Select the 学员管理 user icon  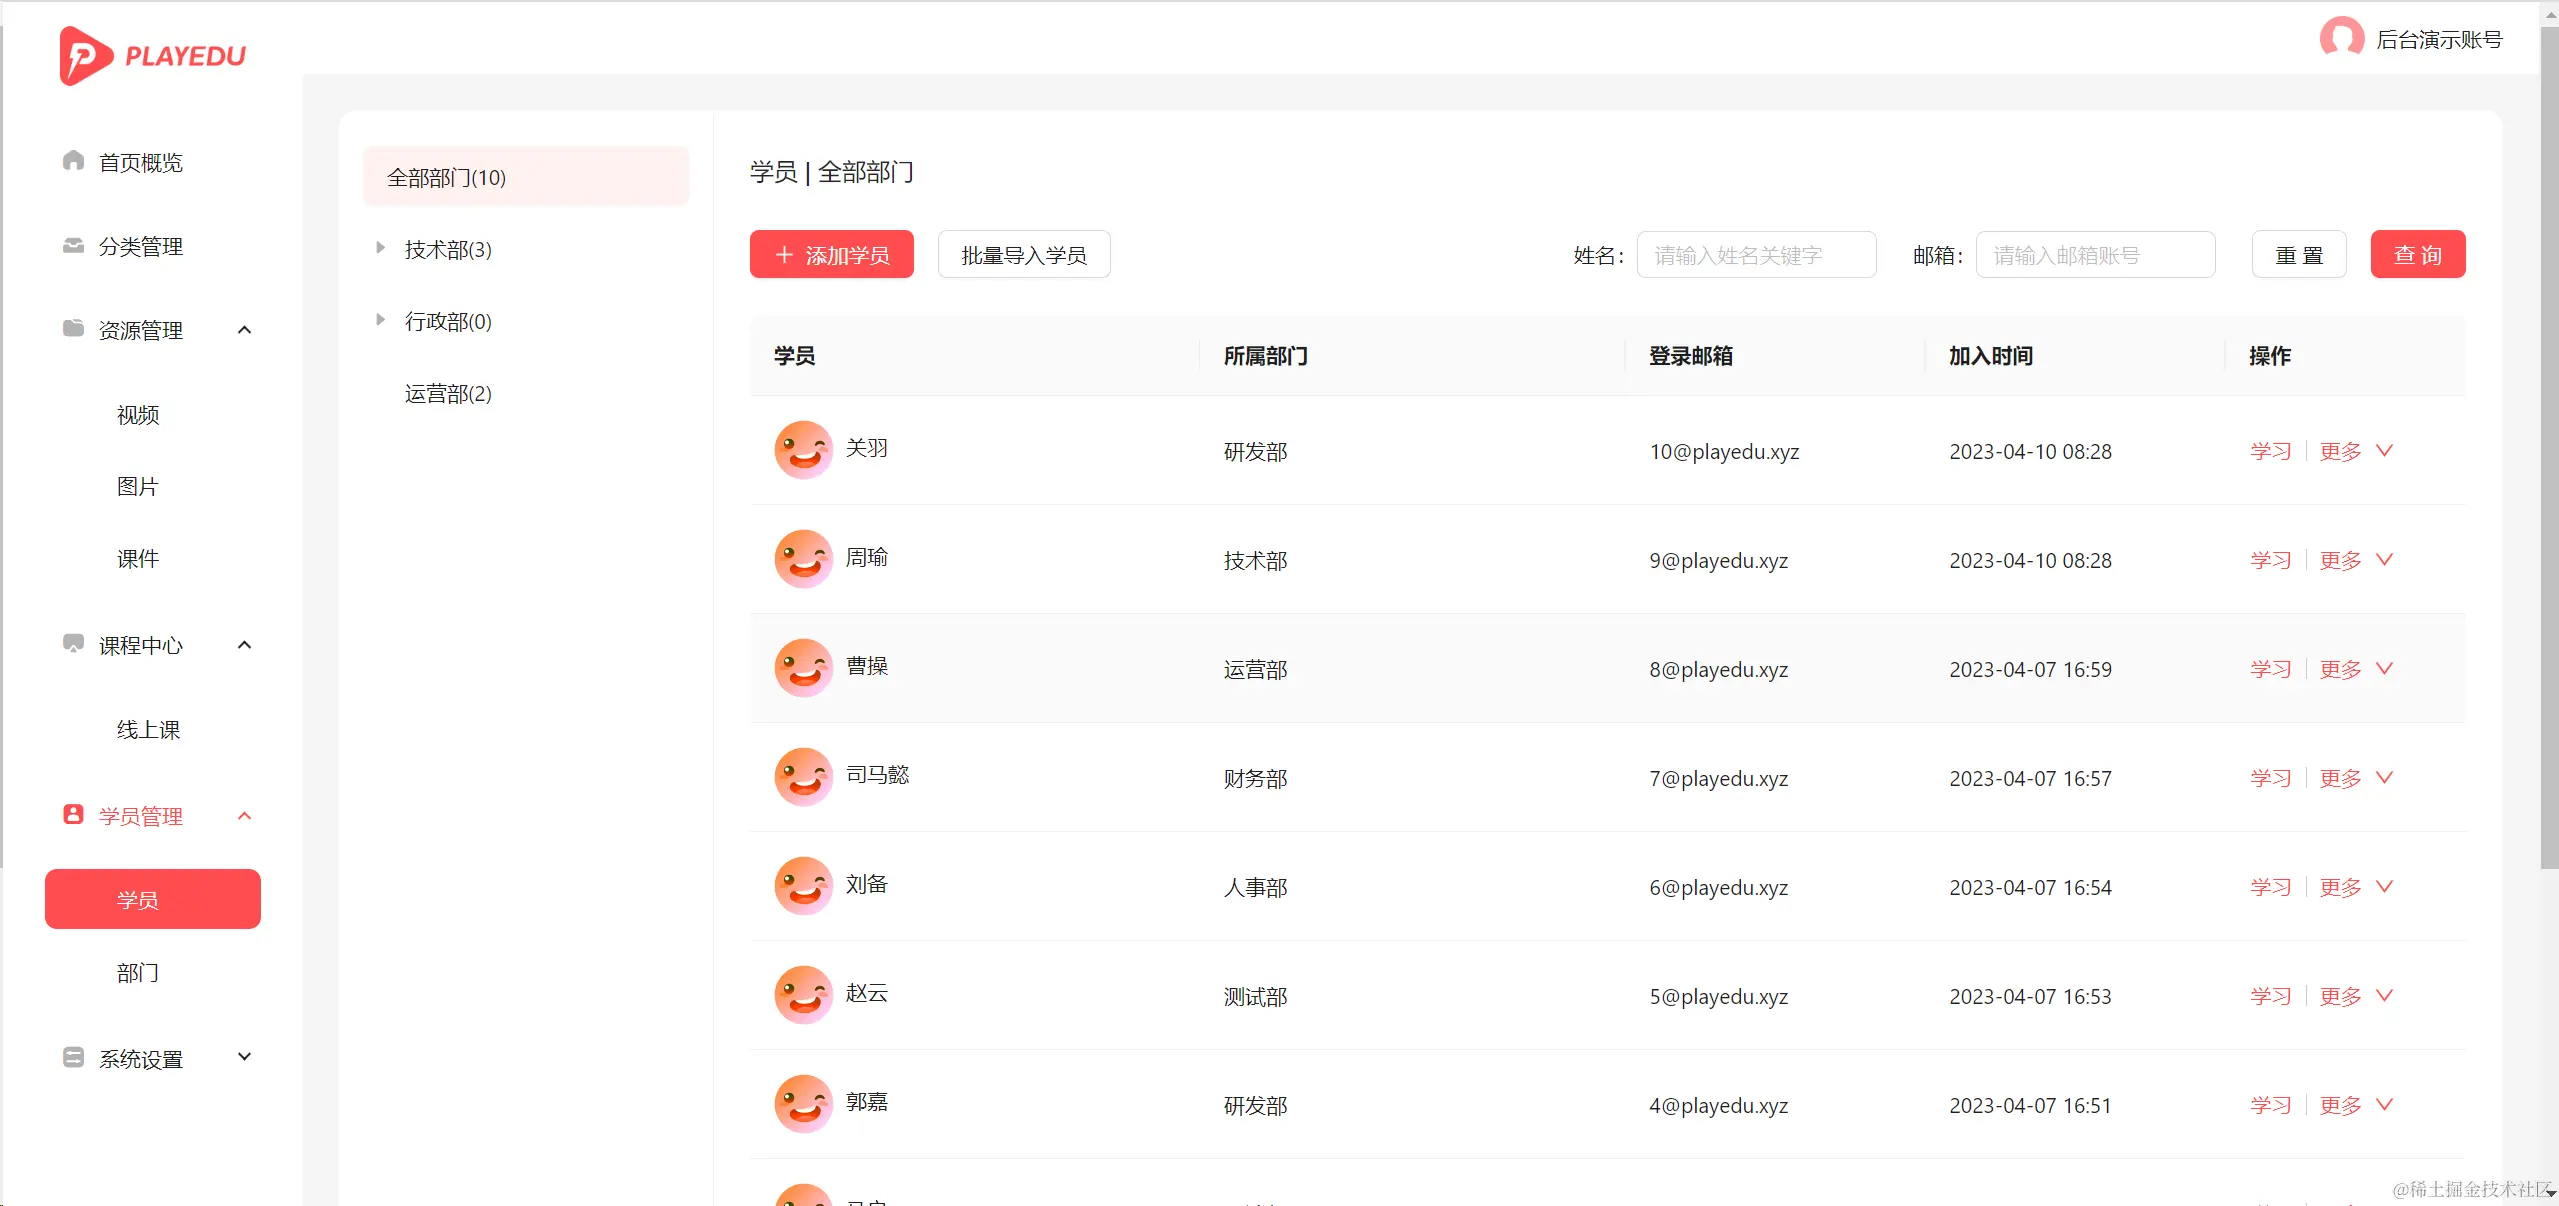72,815
